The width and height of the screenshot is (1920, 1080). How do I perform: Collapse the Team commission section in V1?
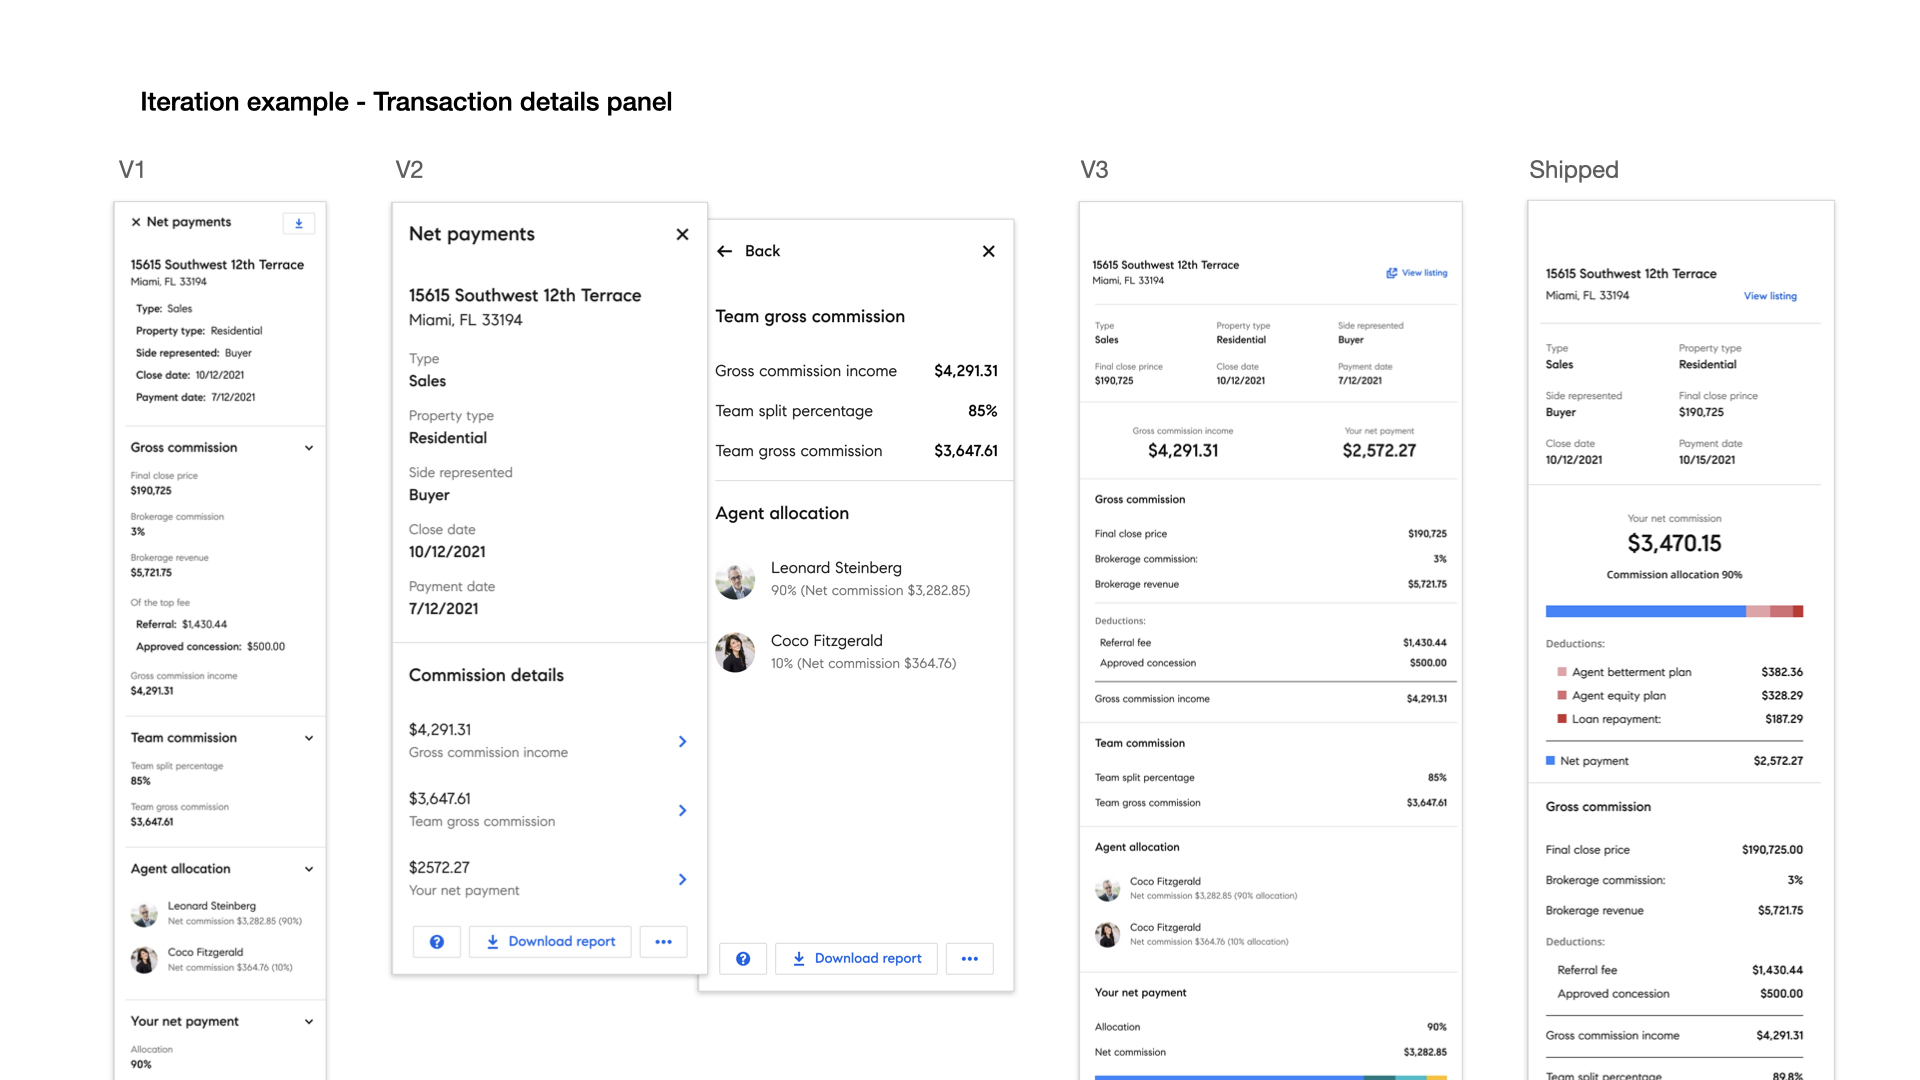click(x=308, y=738)
